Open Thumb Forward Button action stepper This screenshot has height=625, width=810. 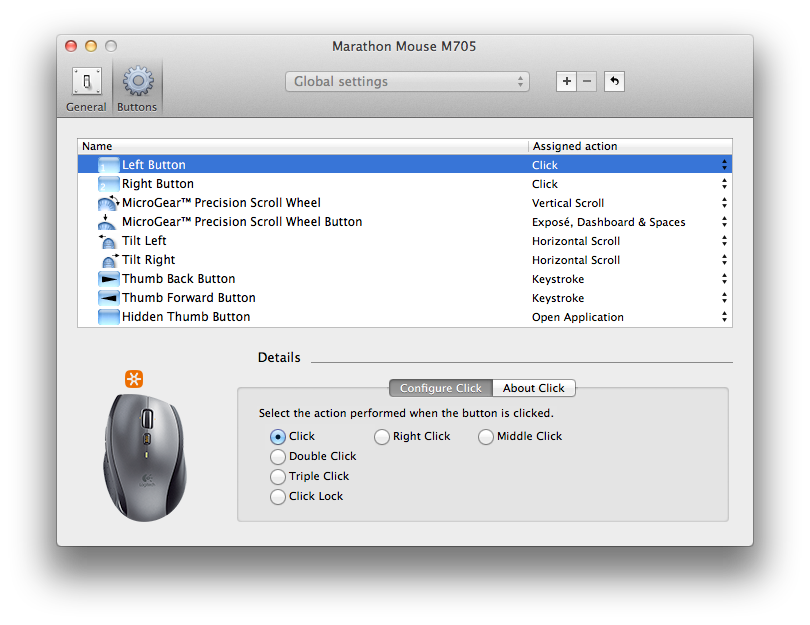(724, 298)
